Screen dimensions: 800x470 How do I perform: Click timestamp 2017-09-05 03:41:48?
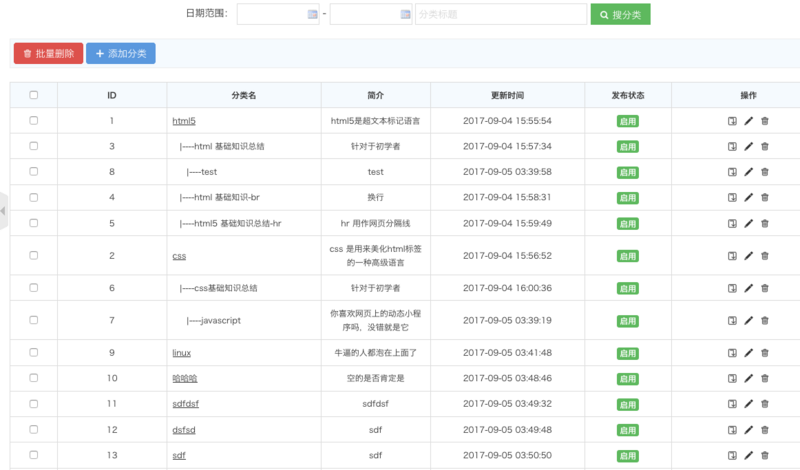coord(507,353)
